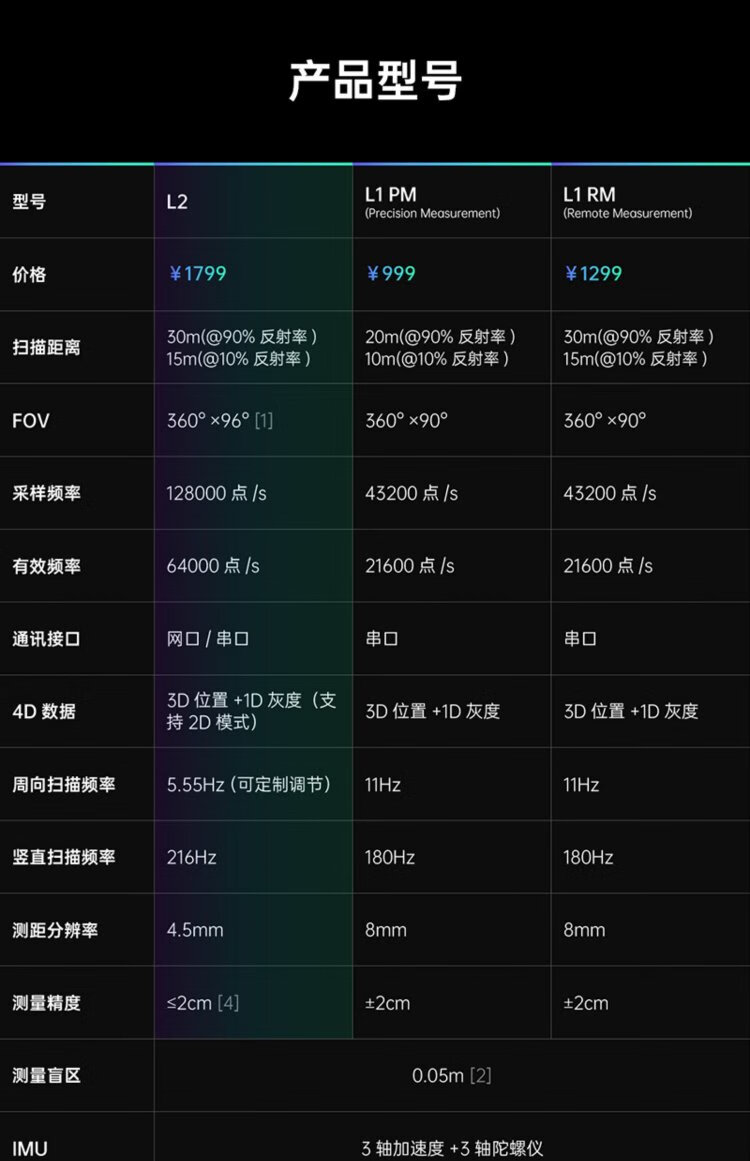Click the 216Hz vertical scan value
This screenshot has width=750, height=1161.
click(191, 857)
